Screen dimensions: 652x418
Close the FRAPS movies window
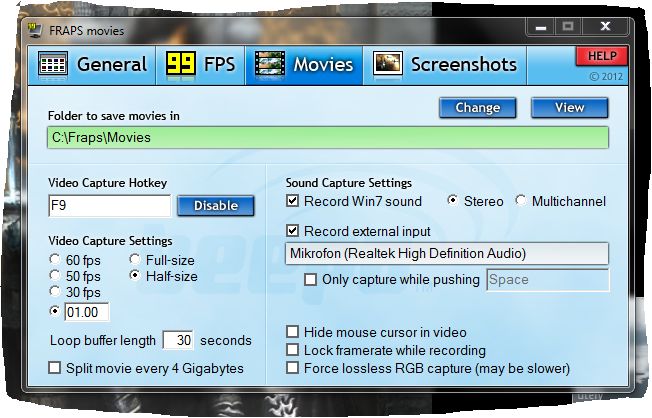coord(605,27)
